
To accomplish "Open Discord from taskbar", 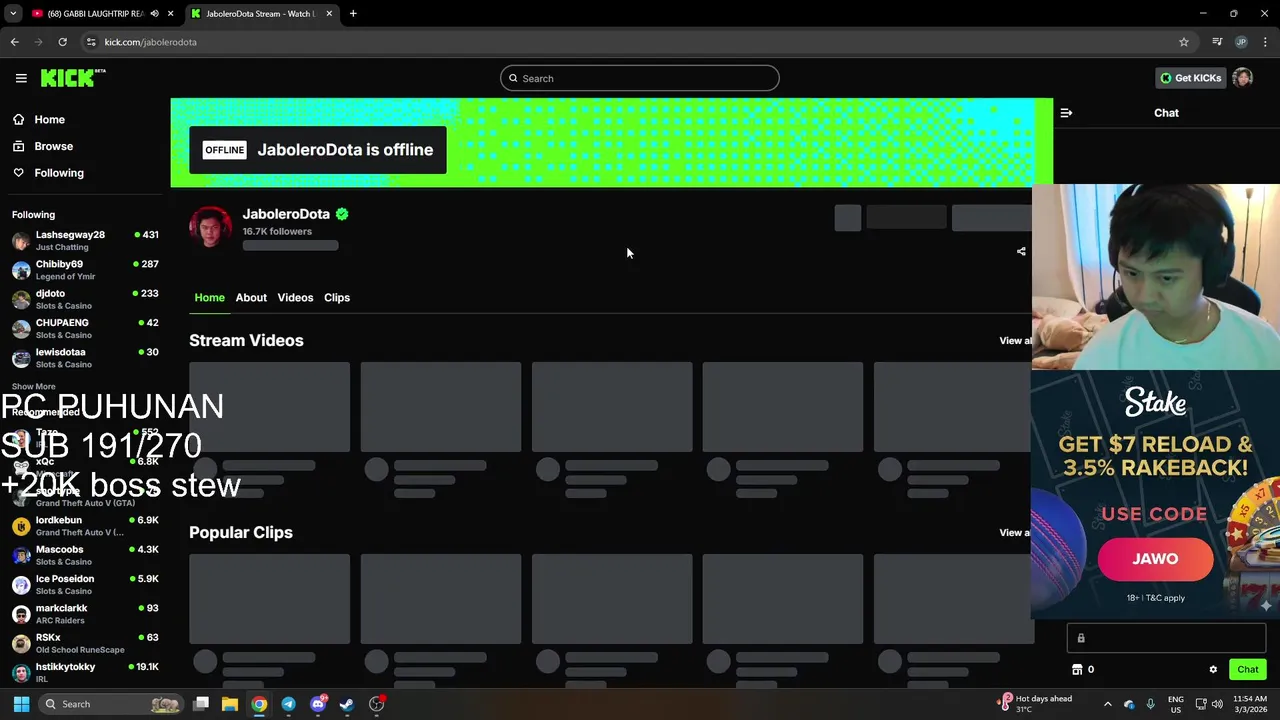I will point(318,704).
